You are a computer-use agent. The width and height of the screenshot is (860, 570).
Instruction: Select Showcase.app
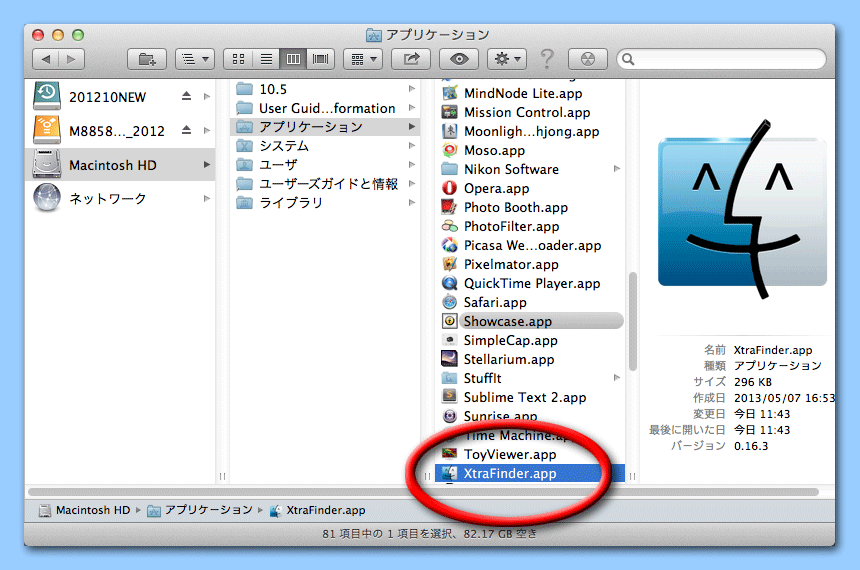[x=531, y=321]
